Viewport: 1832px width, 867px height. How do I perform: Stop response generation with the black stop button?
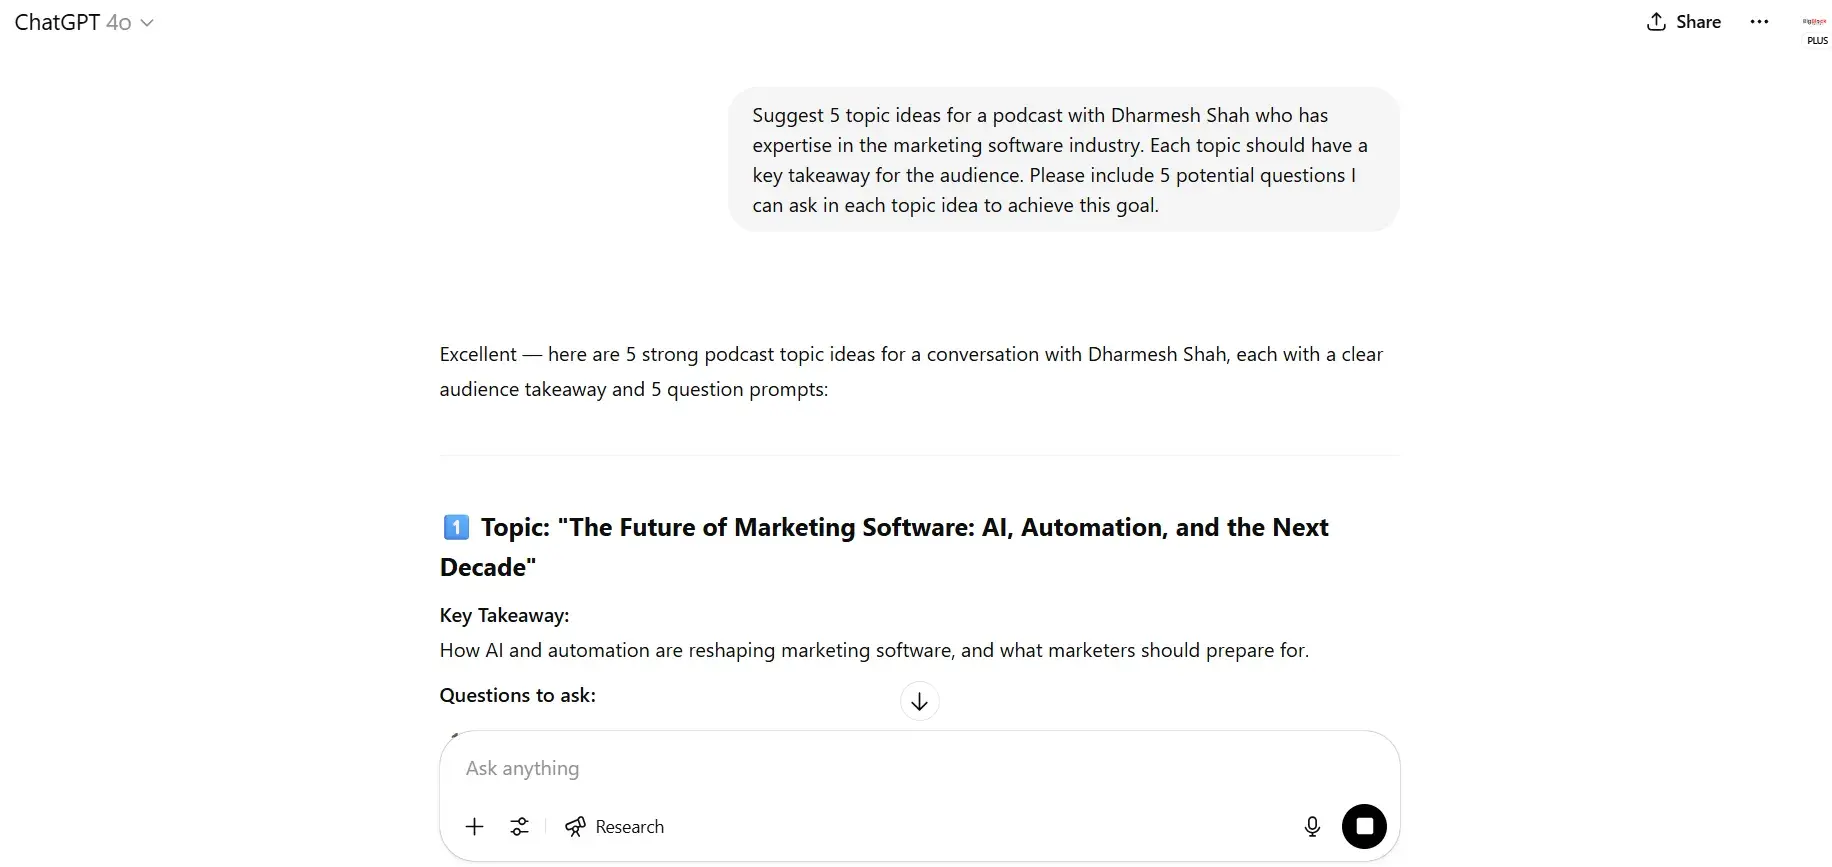point(1365,826)
